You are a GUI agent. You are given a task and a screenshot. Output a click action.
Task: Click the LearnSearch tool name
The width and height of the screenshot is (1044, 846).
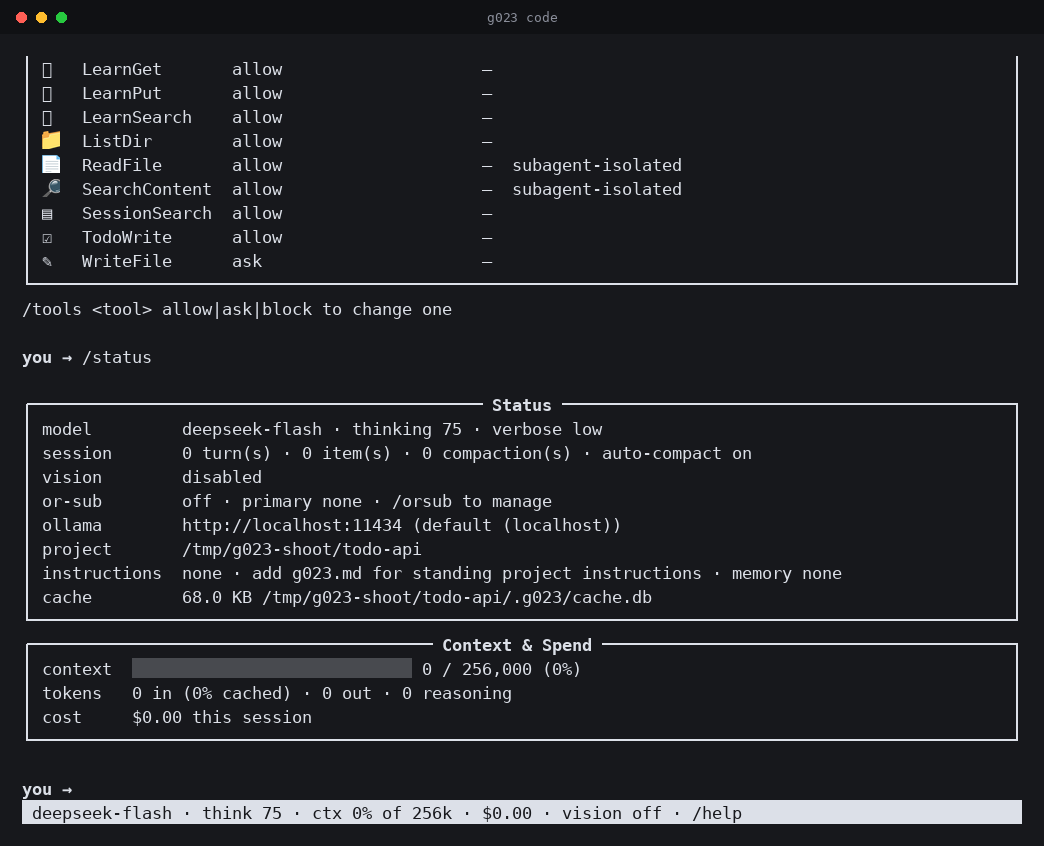click(x=136, y=117)
